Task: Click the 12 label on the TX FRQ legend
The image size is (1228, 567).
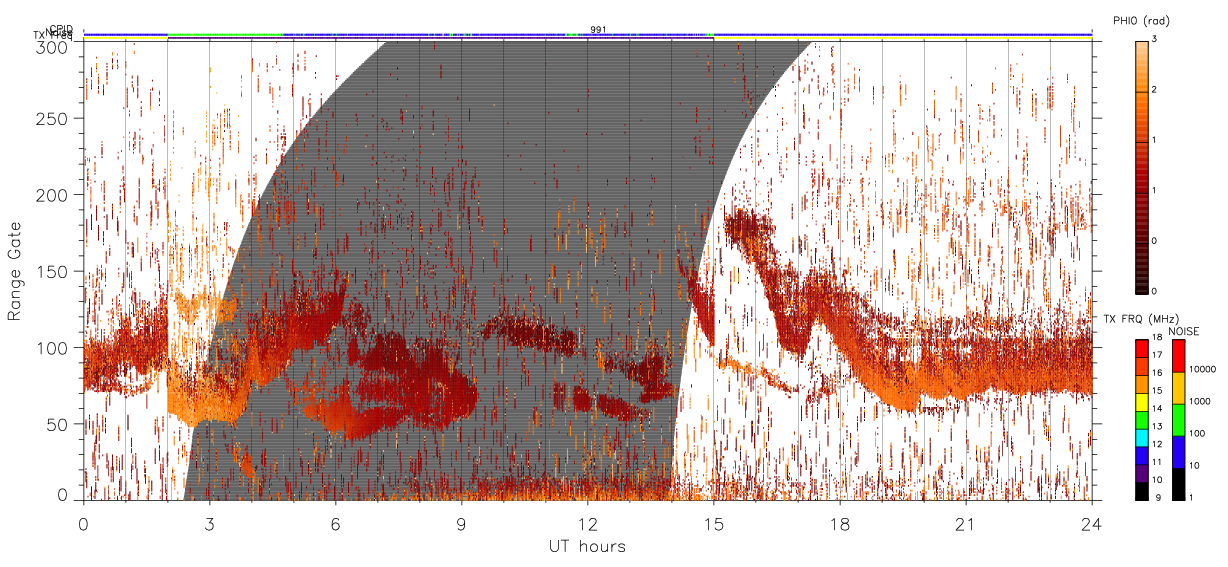Action: point(1157,444)
